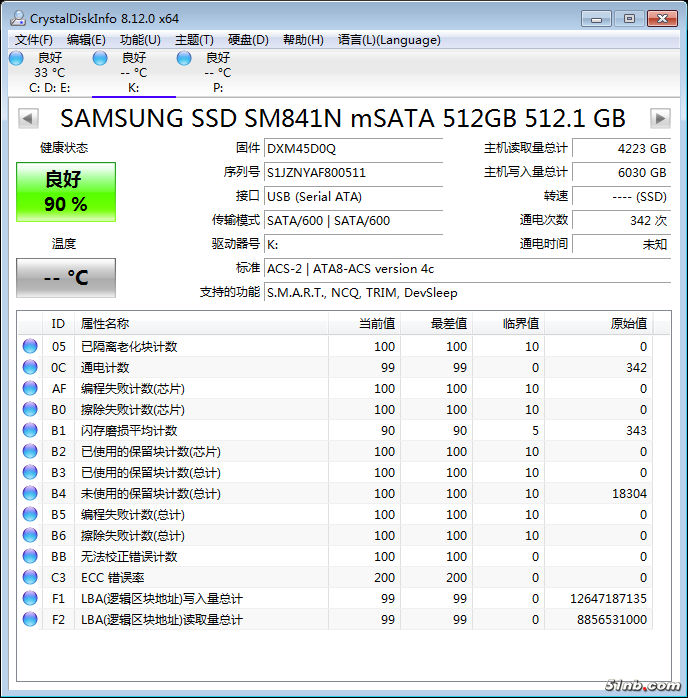Select the C: D: E: disk status orb
Viewport: 688px width, 698px height.
[16, 58]
